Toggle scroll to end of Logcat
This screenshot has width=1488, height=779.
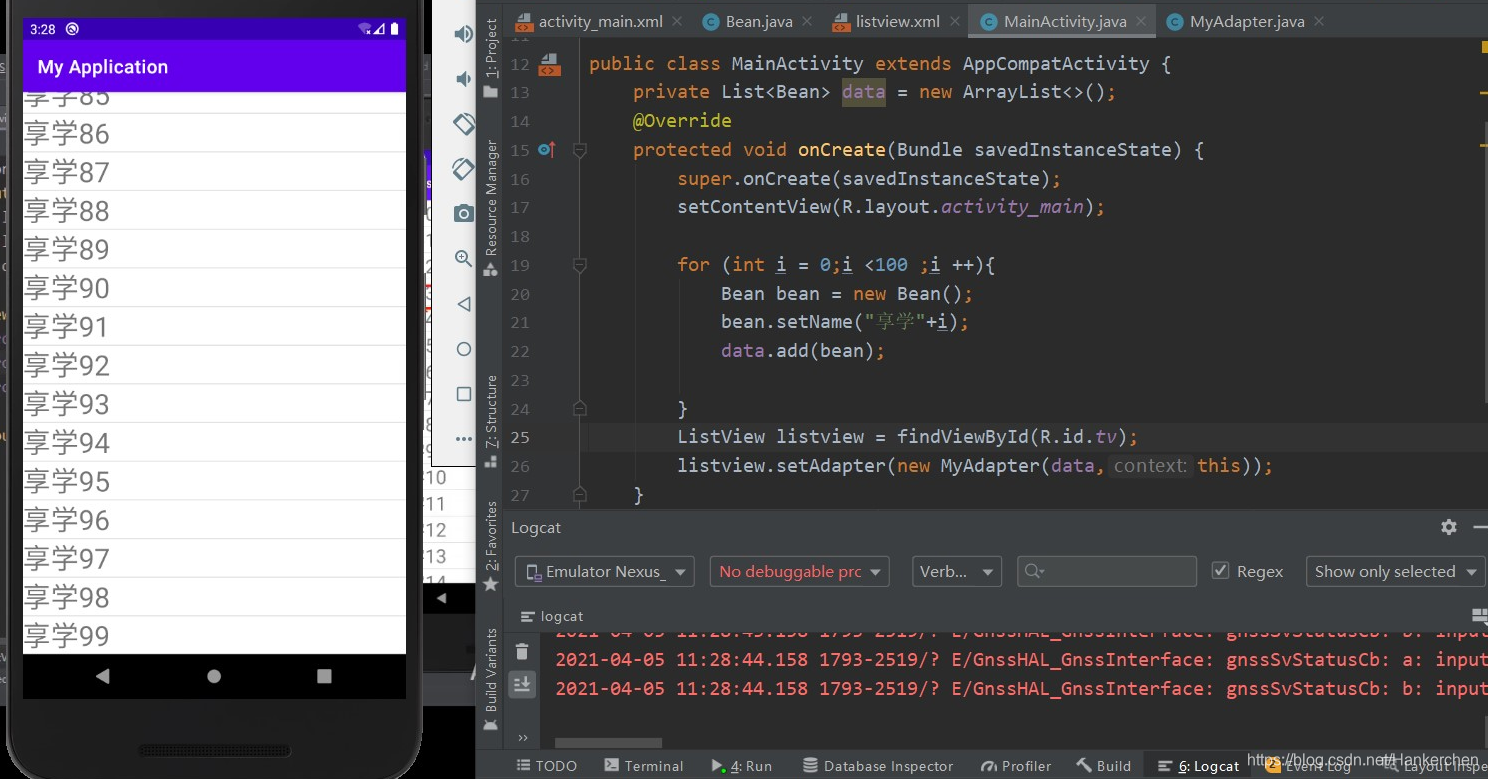pos(522,684)
